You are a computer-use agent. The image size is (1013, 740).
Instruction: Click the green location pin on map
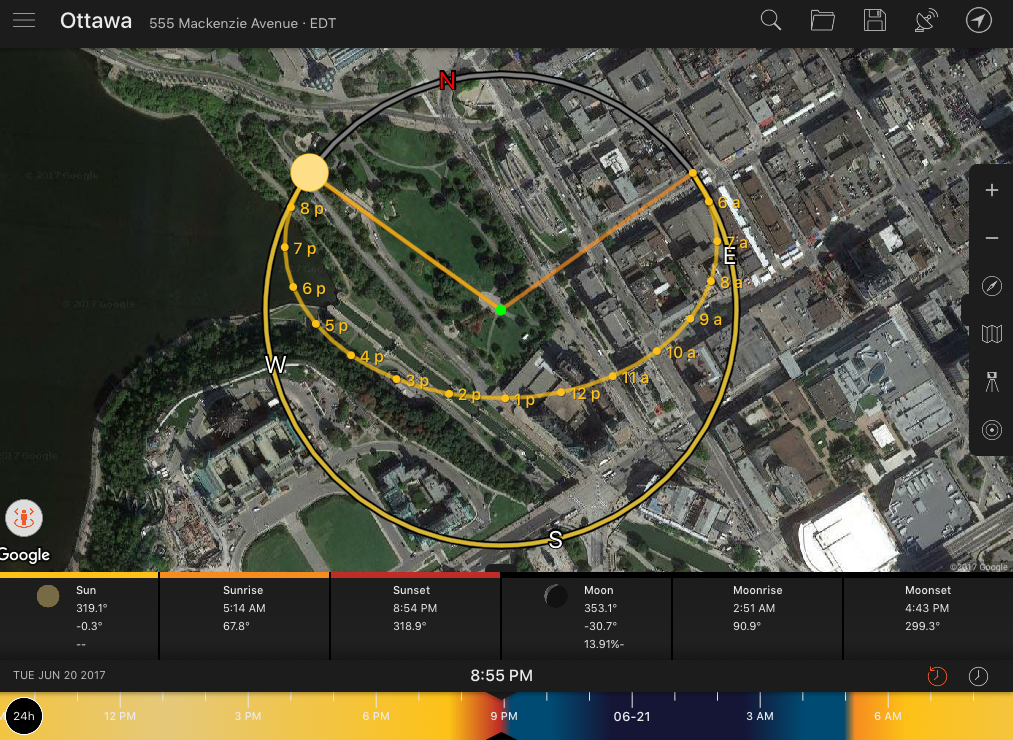[500, 310]
